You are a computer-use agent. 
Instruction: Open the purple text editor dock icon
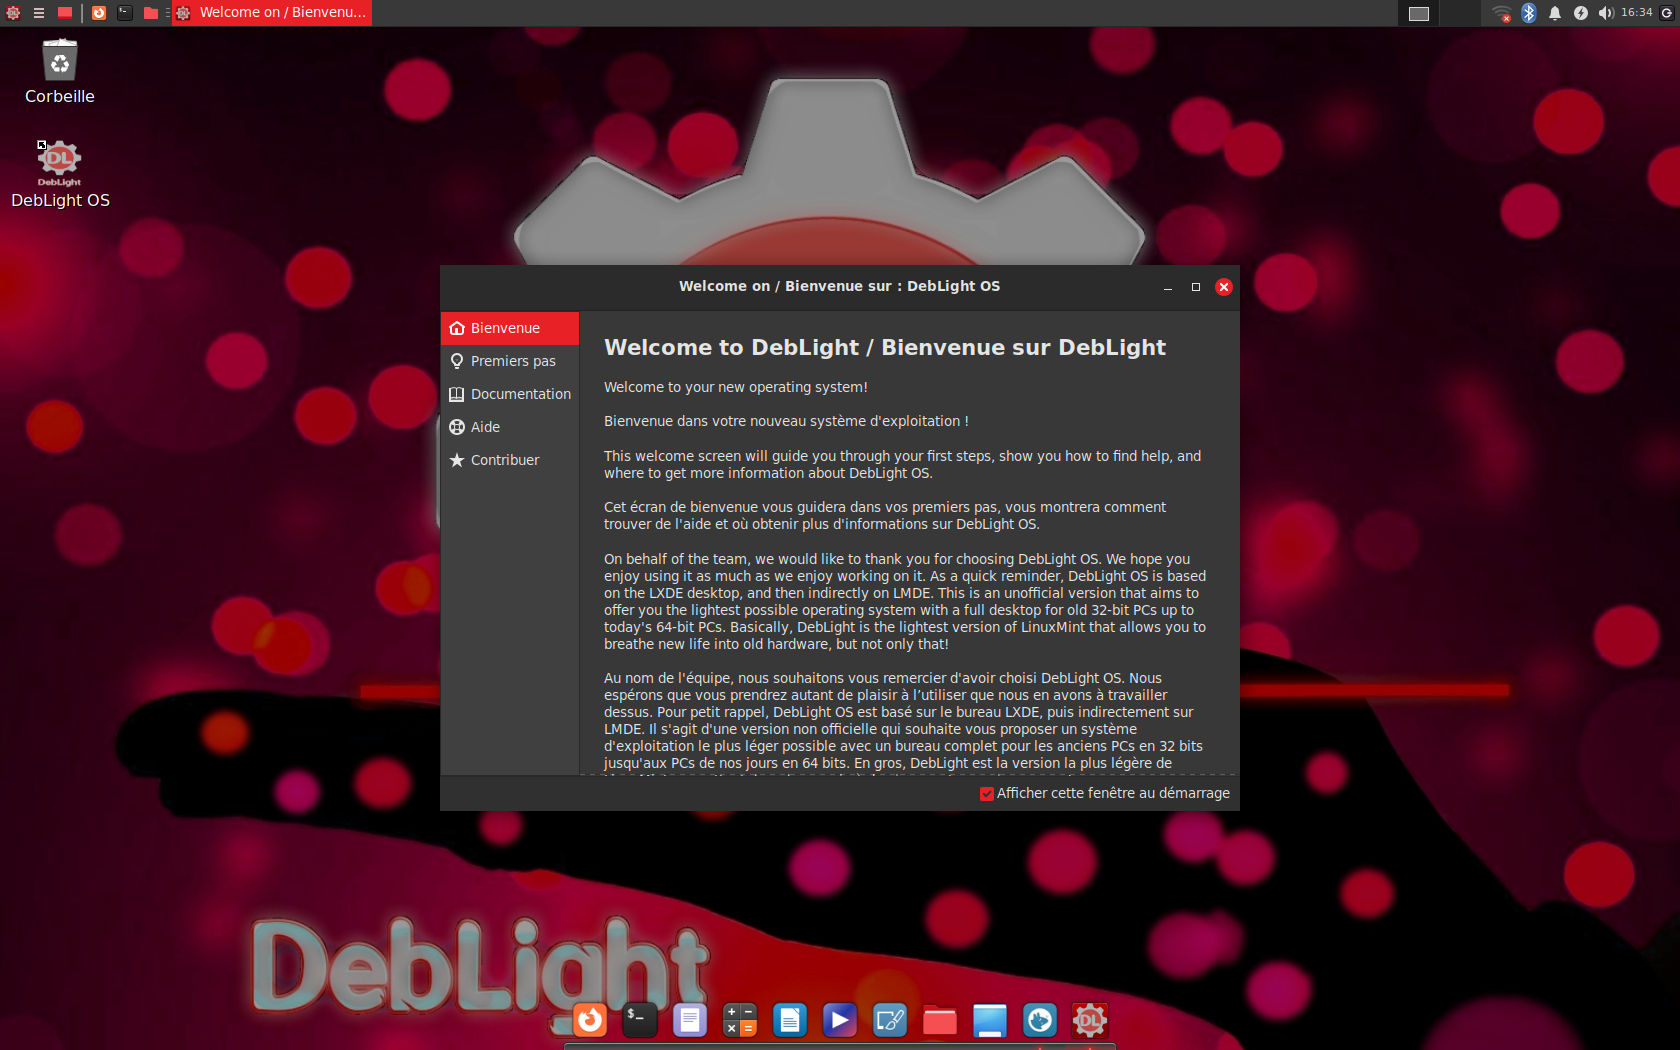[x=690, y=1020]
